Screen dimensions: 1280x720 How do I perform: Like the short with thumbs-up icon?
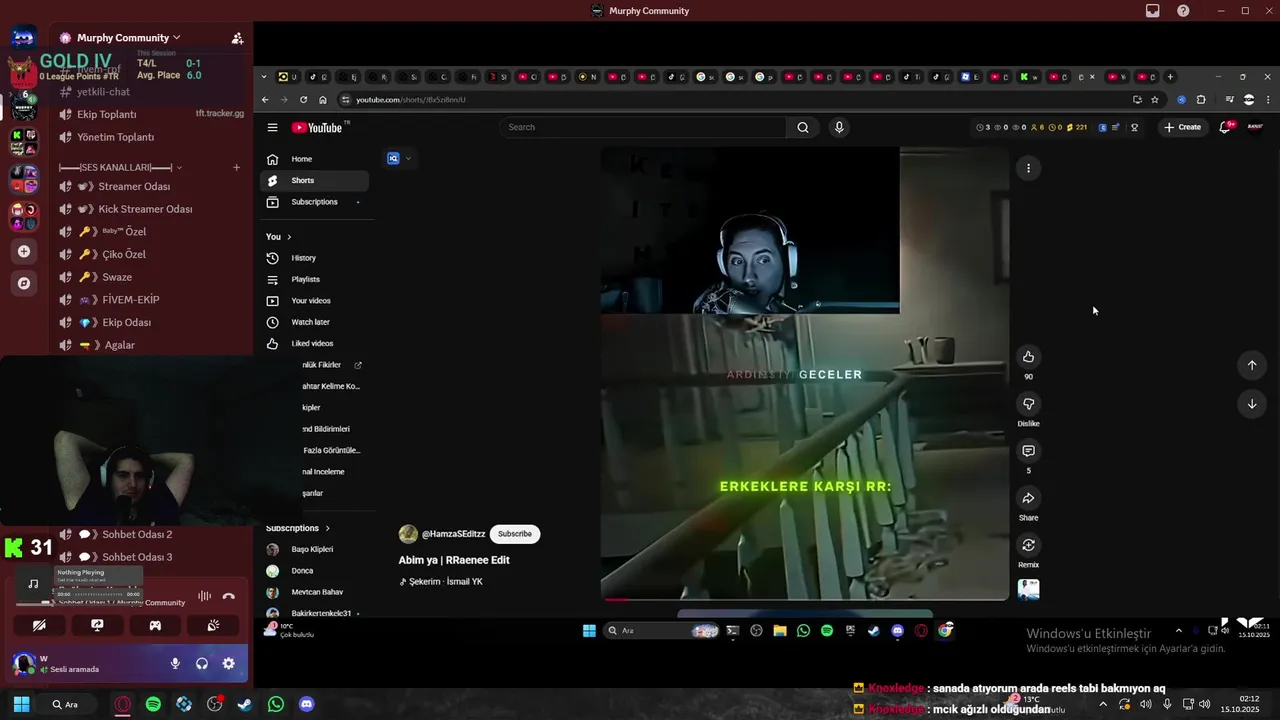click(1028, 357)
